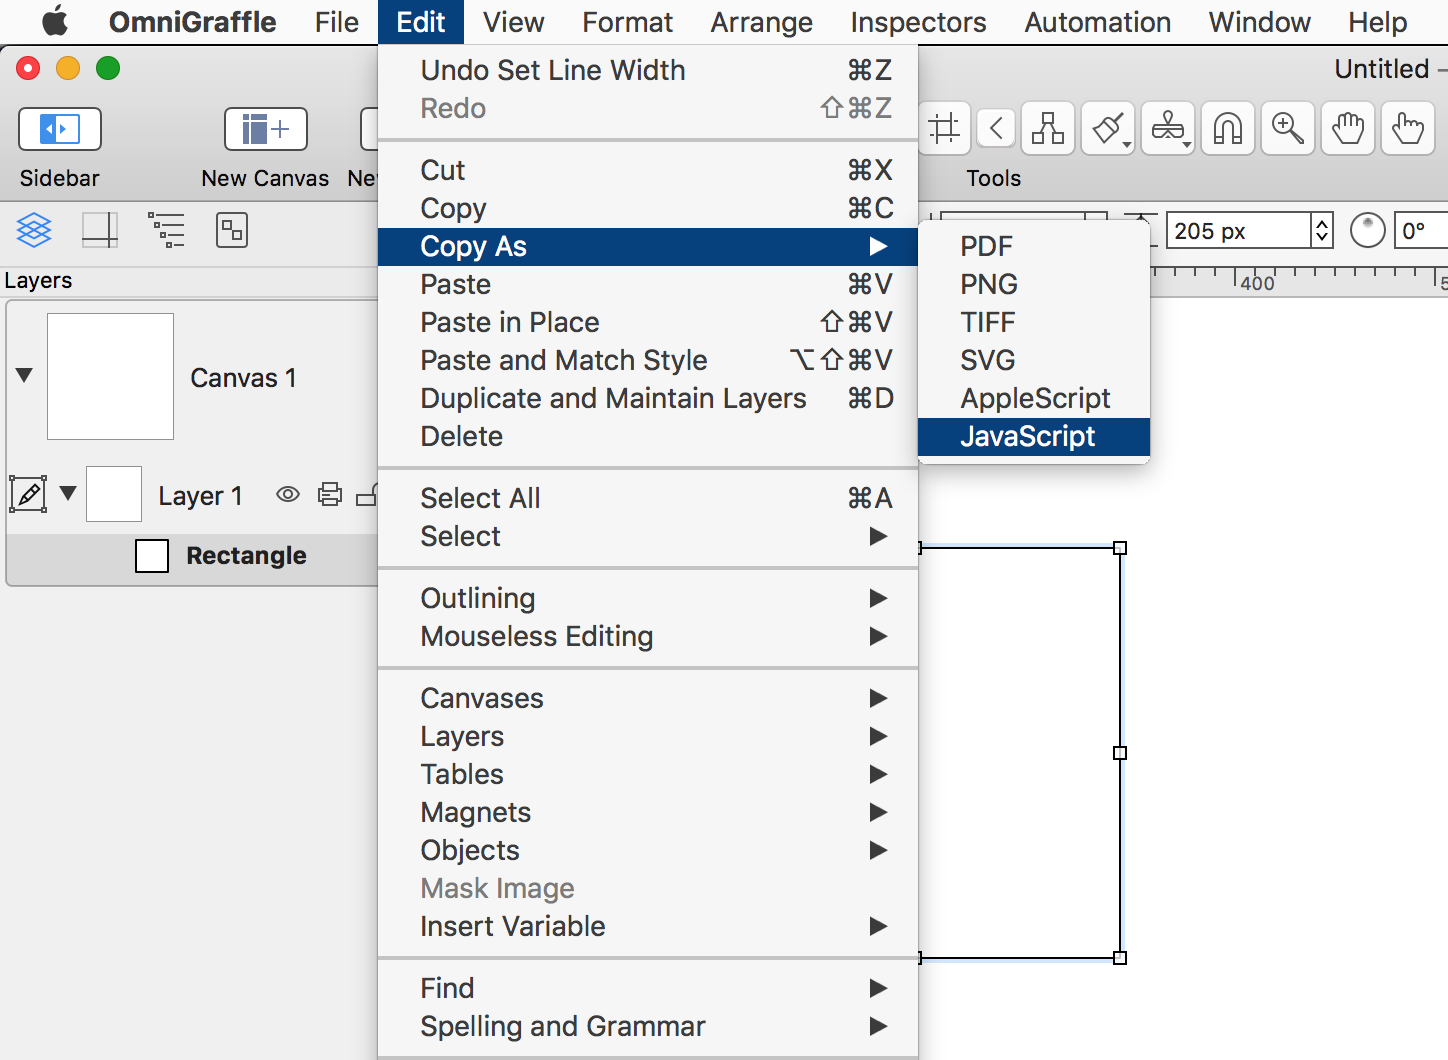This screenshot has height=1060, width=1448.
Task: Choose the Rubber Stamp tool
Action: pos(1167,128)
